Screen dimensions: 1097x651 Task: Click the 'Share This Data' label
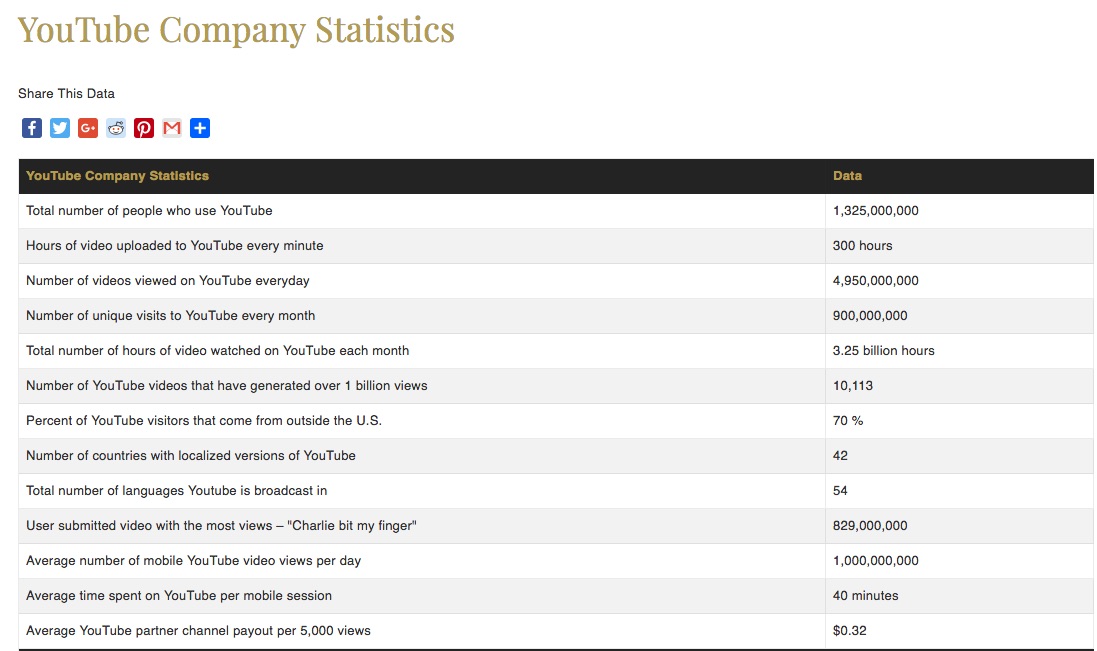tap(66, 94)
